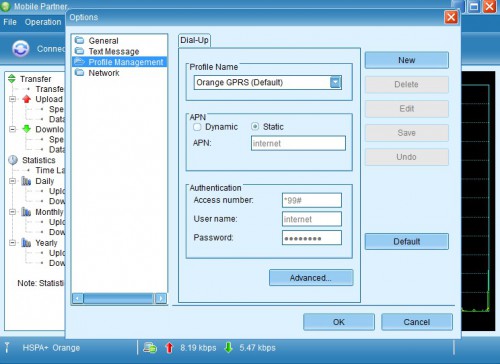Click the Daily bar chart icon
This screenshot has height=364, width=500.
tap(26, 181)
